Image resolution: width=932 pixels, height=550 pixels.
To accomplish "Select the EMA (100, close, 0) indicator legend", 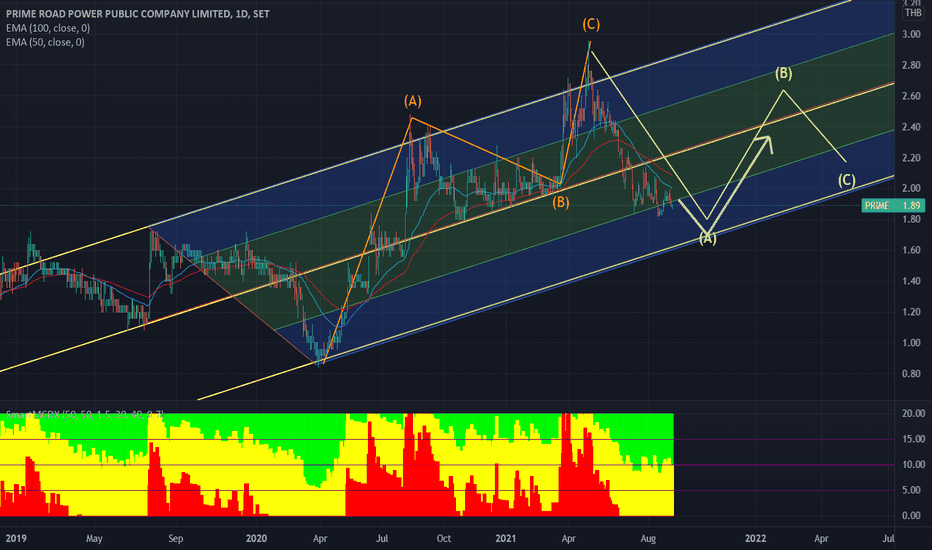I will click(48, 28).
